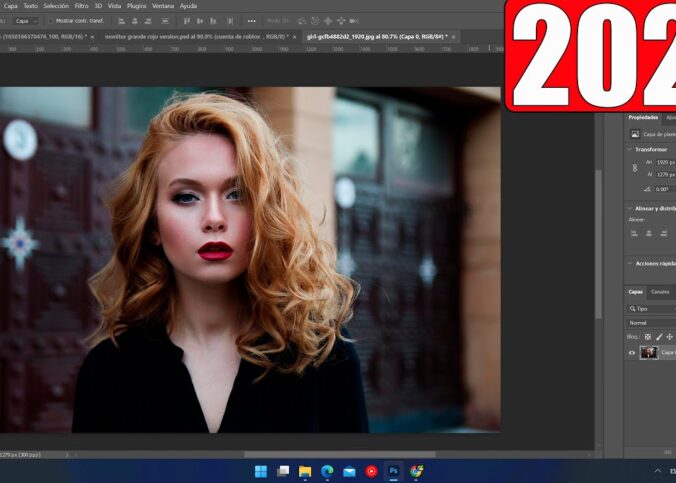Switch to monitor grande rojo version.psd tab
676x483 pixels.
197,37
